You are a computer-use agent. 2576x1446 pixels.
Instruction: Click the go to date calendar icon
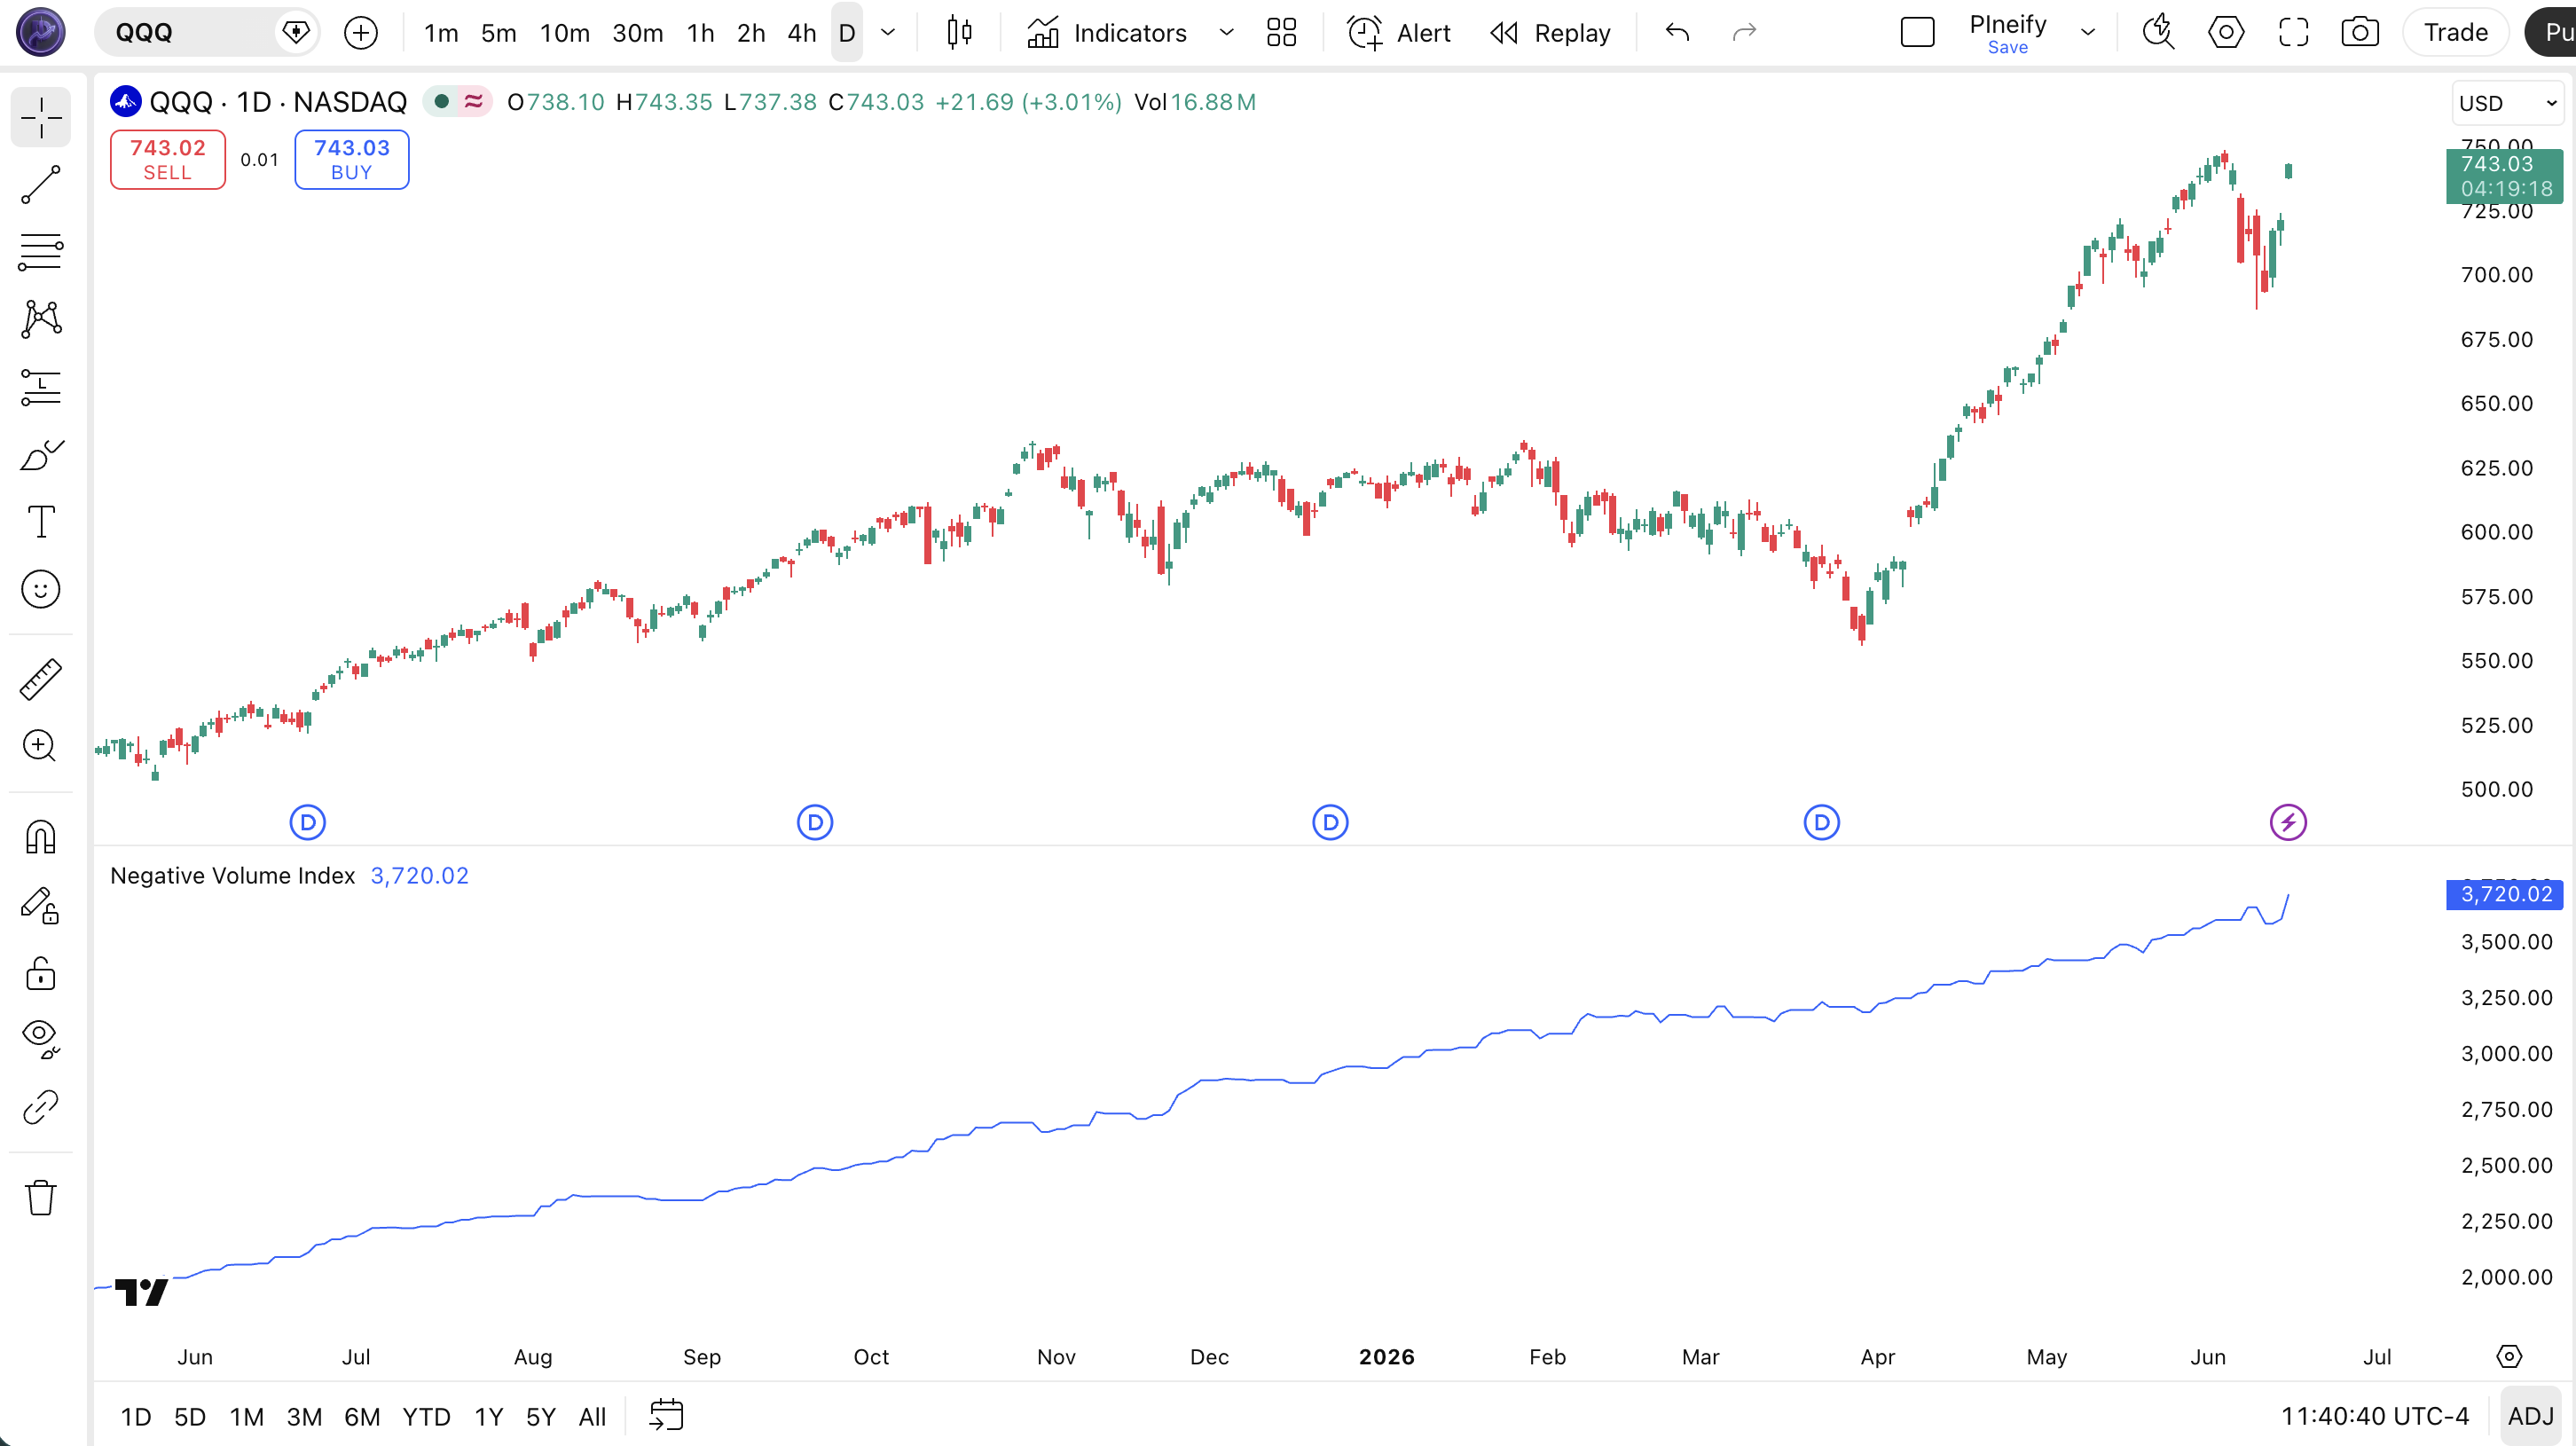point(666,1416)
